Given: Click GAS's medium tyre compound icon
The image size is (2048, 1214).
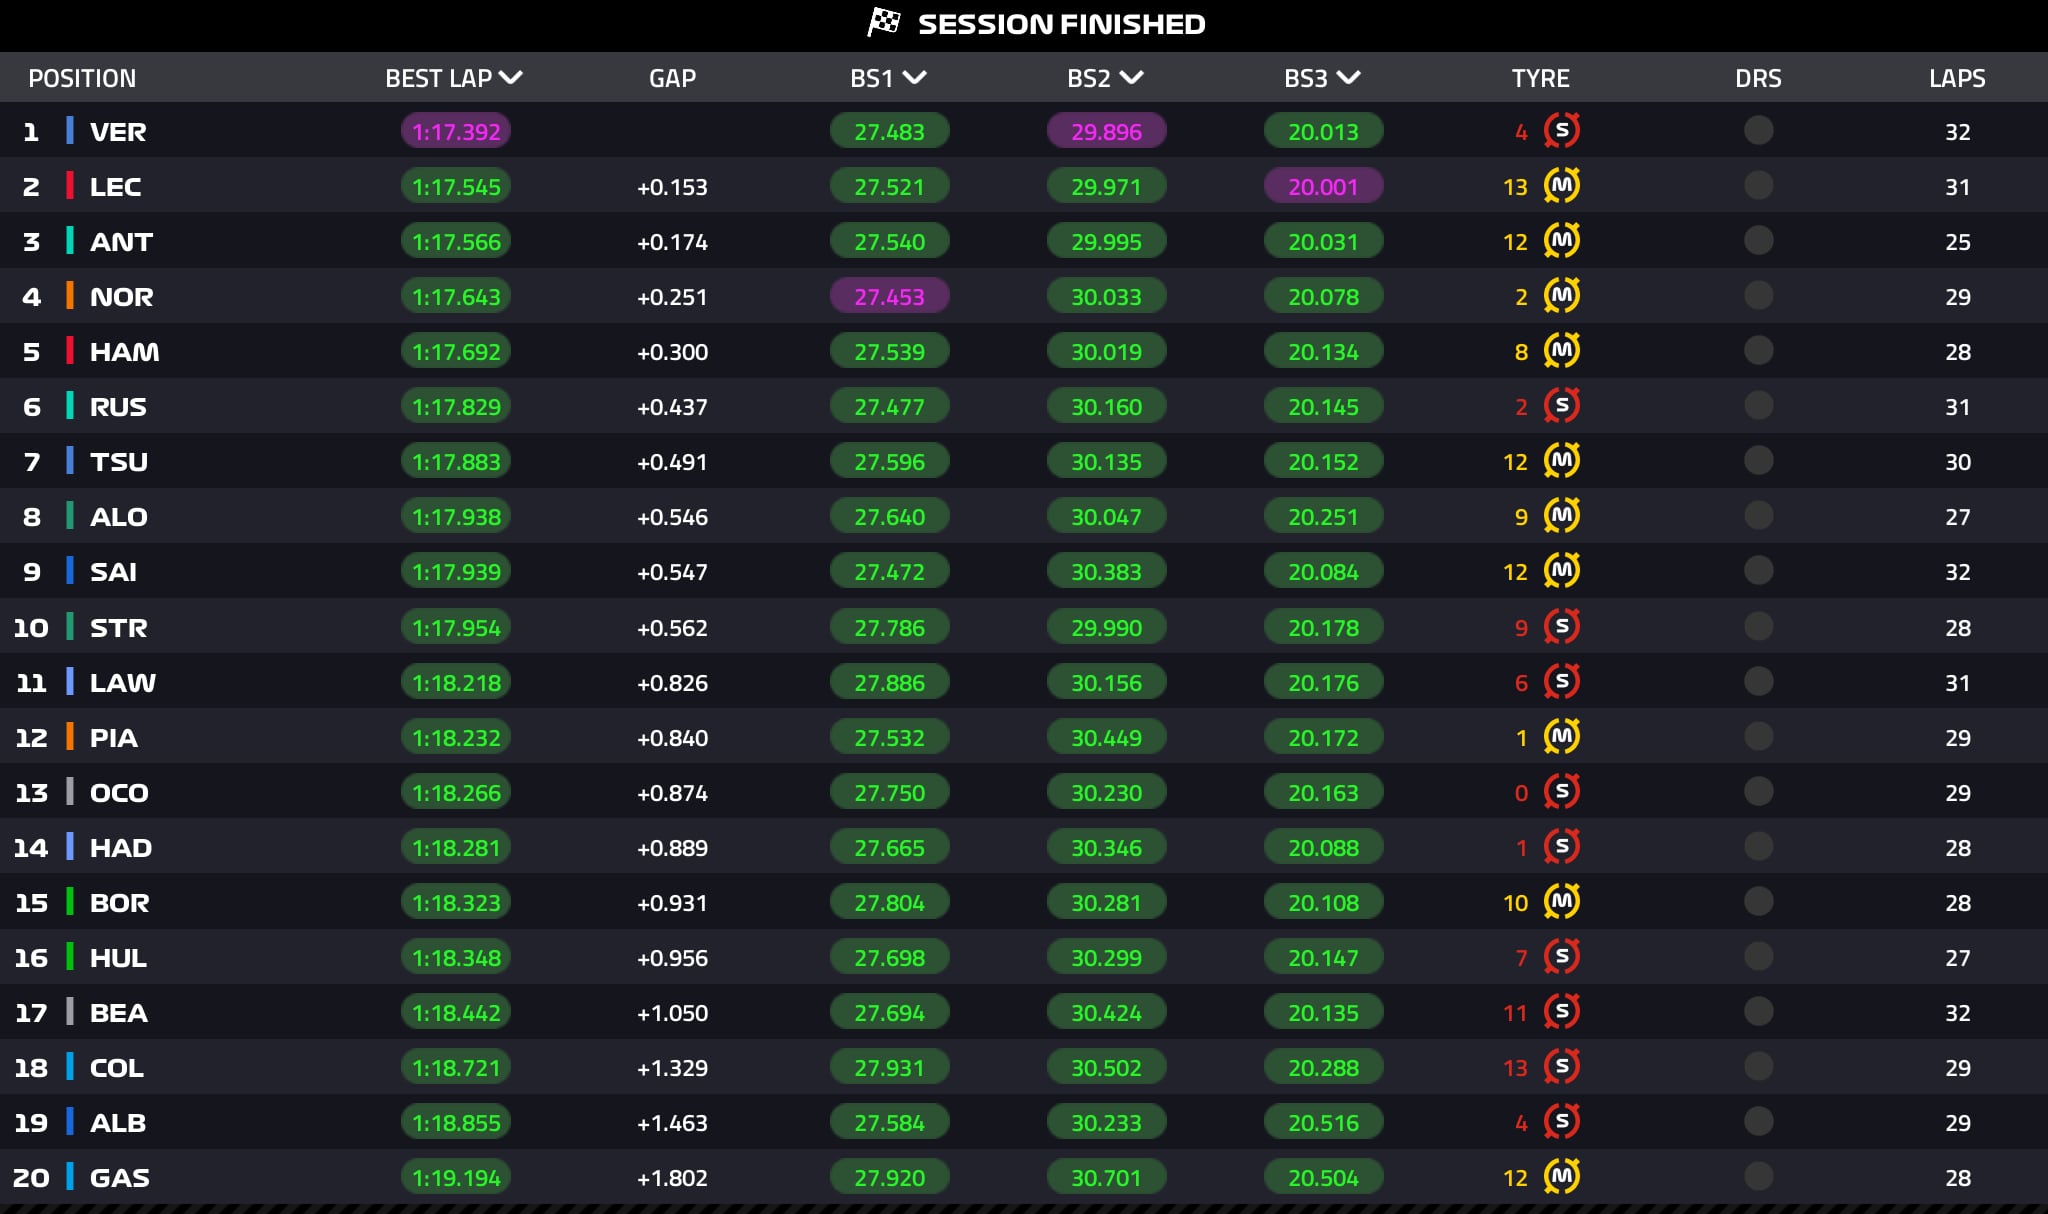Looking at the screenshot, I should [1561, 1177].
